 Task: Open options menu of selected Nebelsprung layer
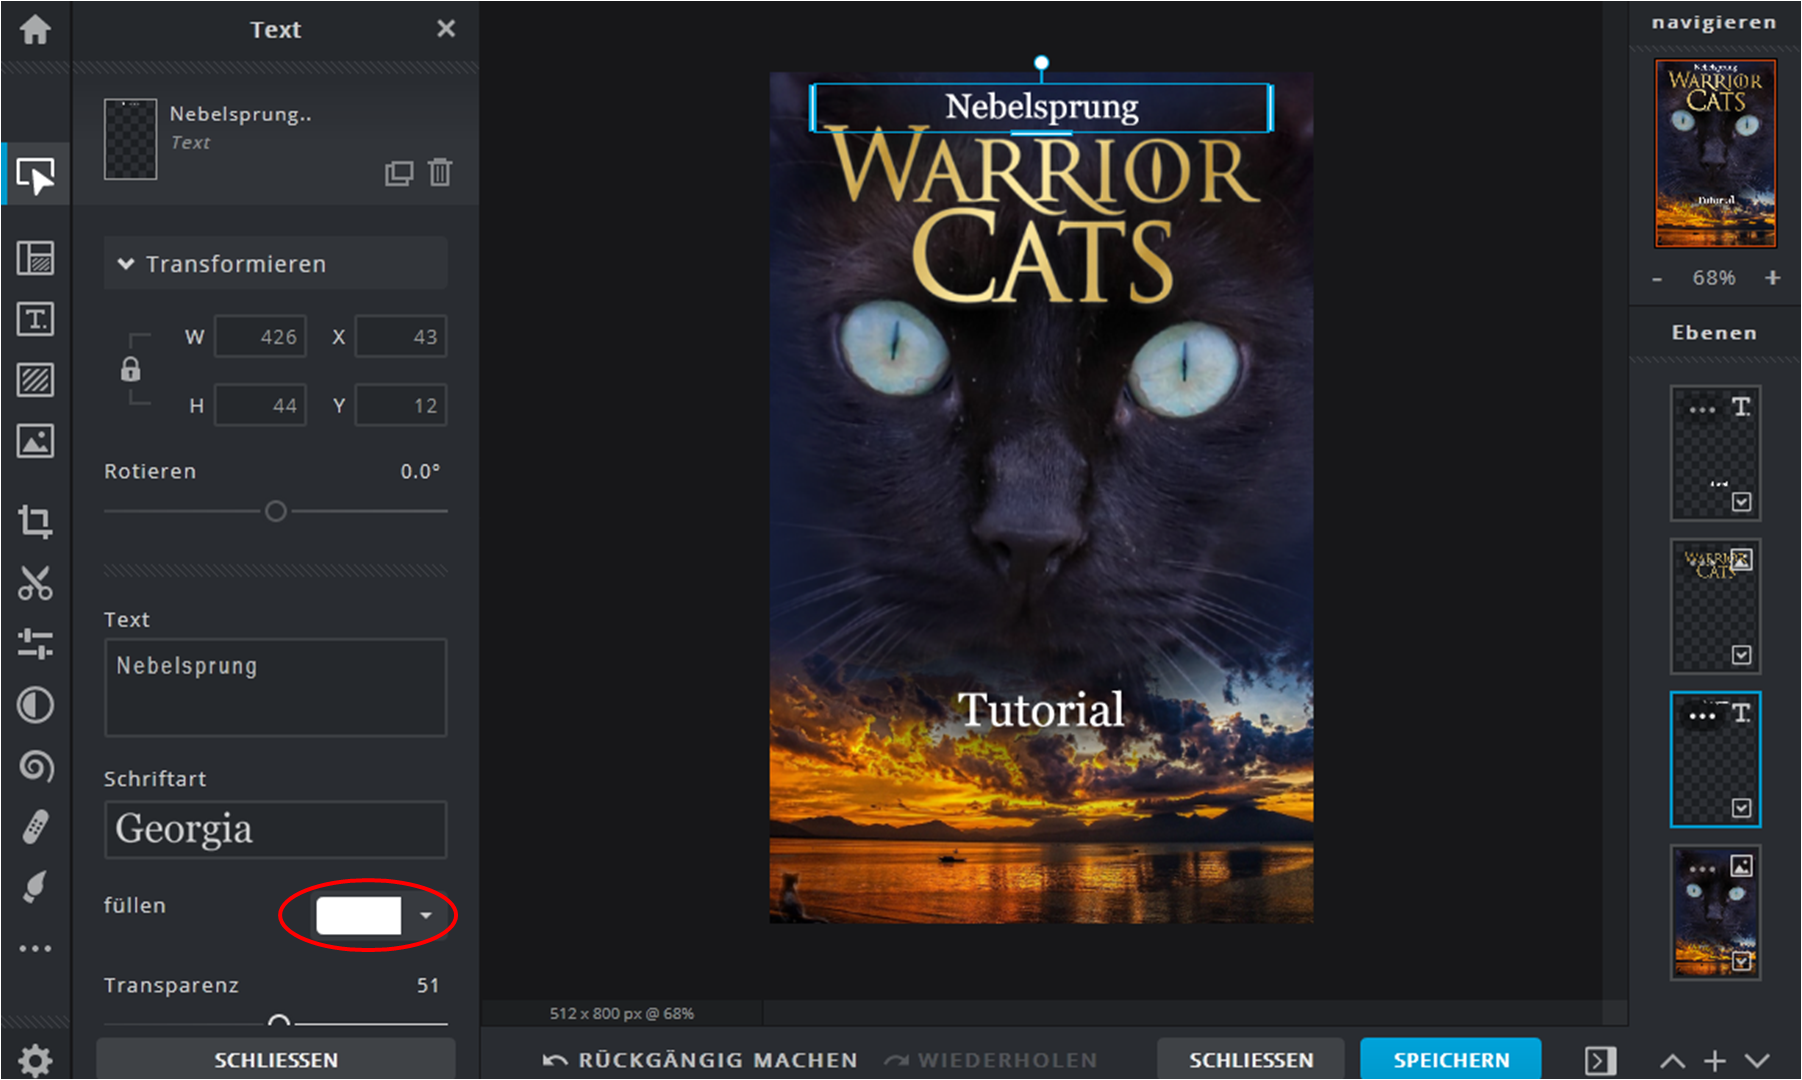point(1702,716)
